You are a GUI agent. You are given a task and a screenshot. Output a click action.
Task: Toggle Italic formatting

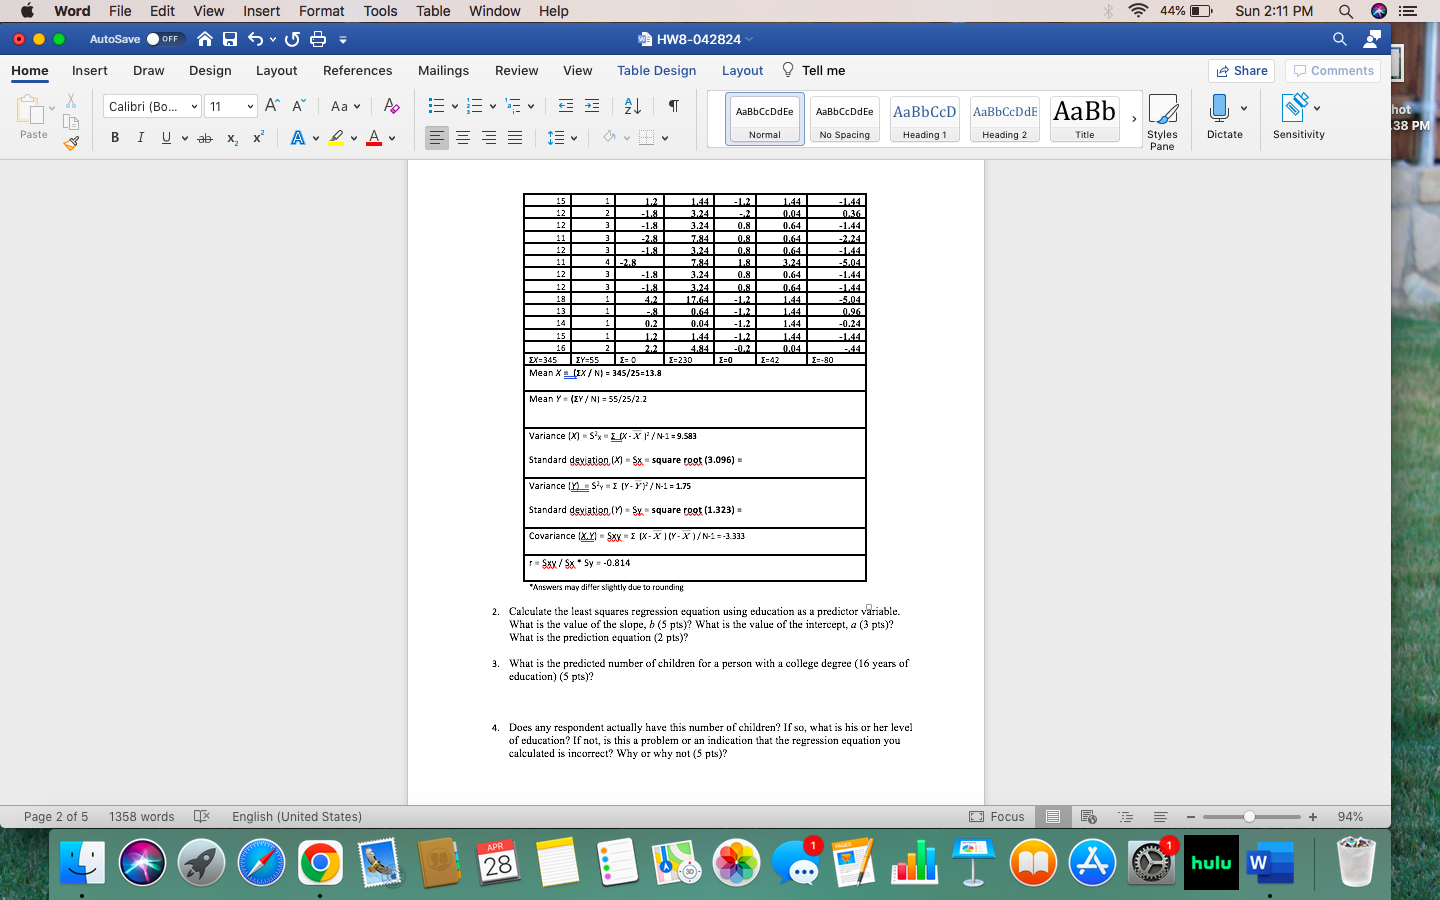click(x=140, y=138)
